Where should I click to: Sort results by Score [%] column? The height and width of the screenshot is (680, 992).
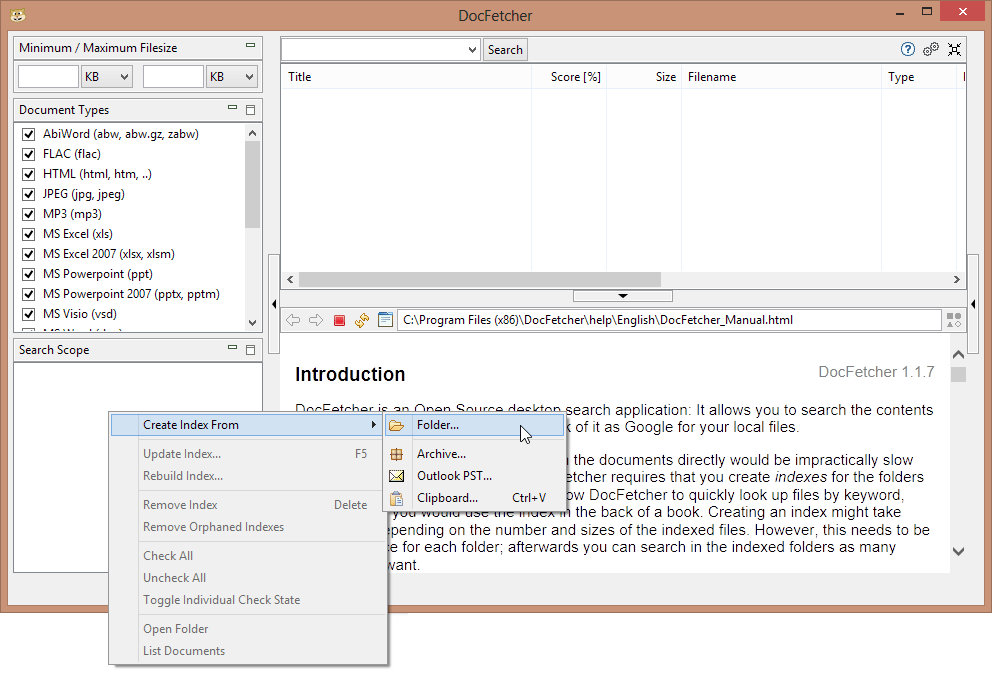[x=569, y=77]
